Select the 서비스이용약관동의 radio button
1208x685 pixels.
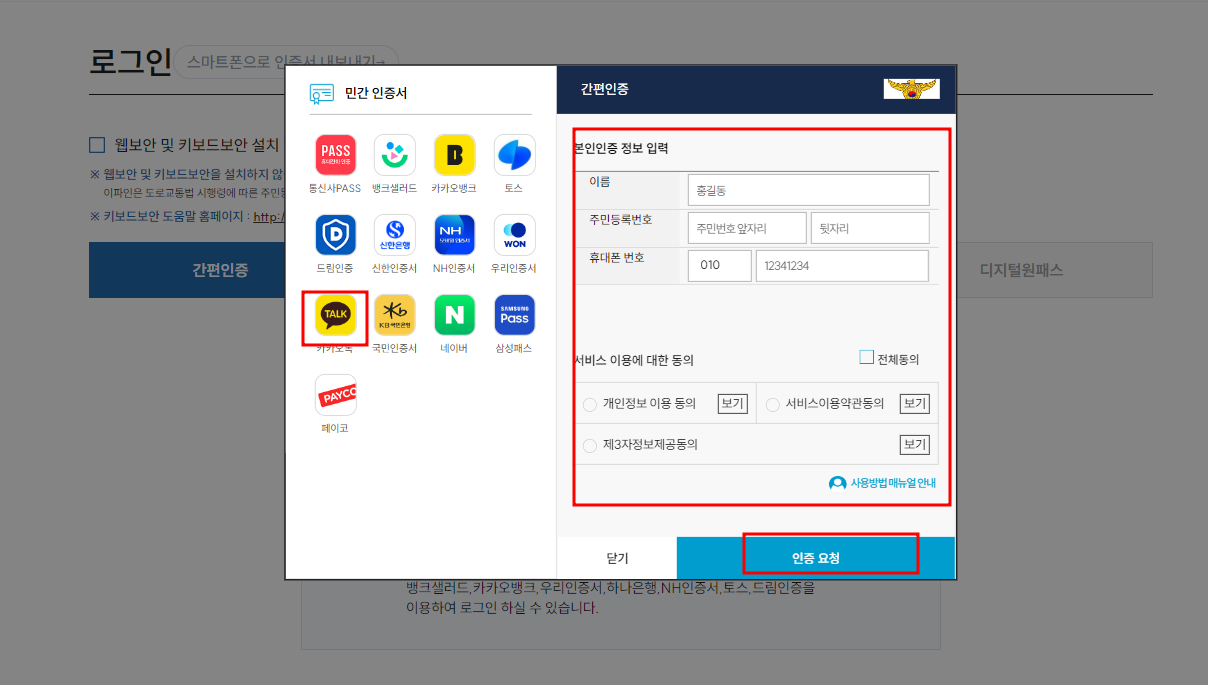pos(772,405)
